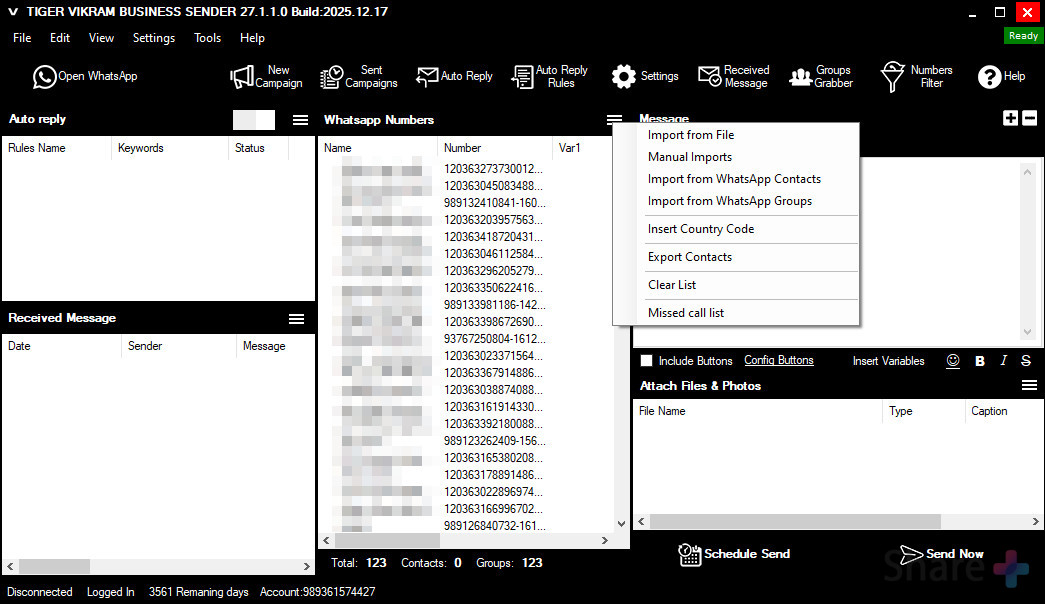
Task: Open the Settings menu in menu bar
Action: coord(154,38)
